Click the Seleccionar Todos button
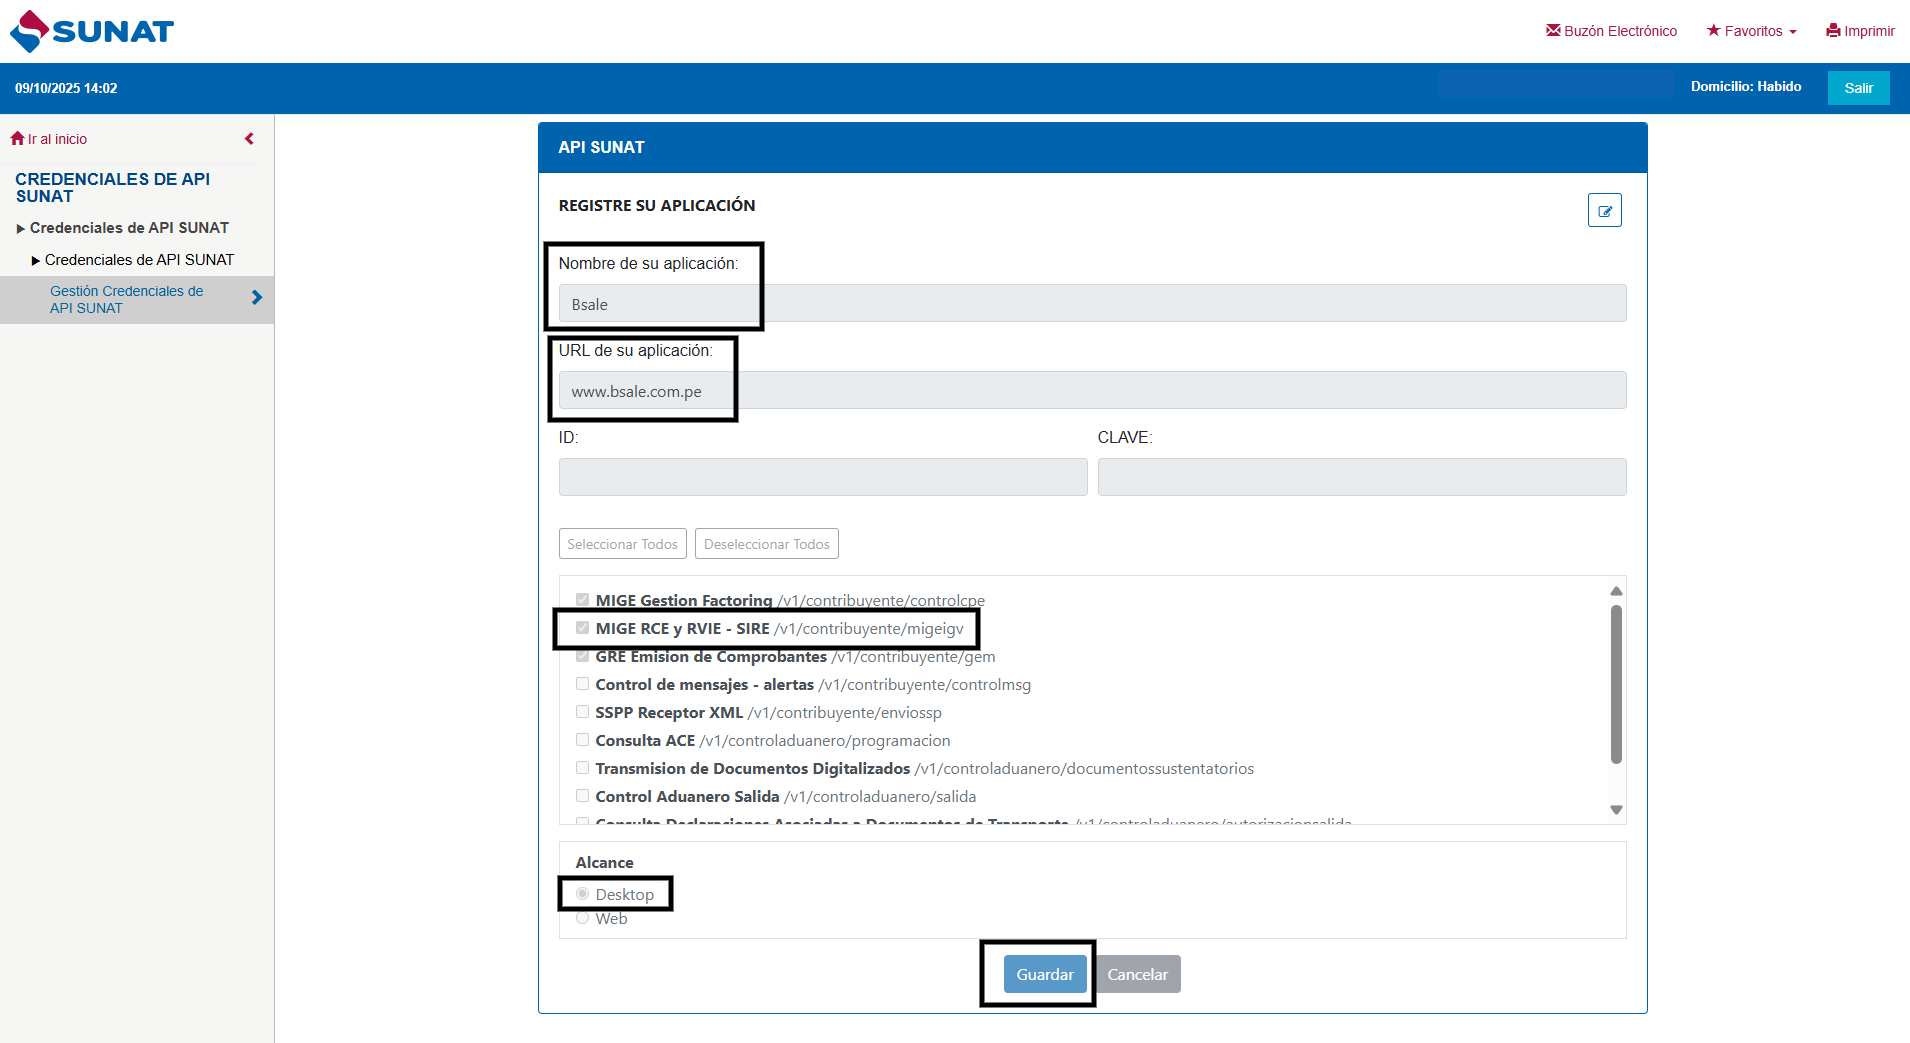Screen dimensions: 1910x1043 622,544
